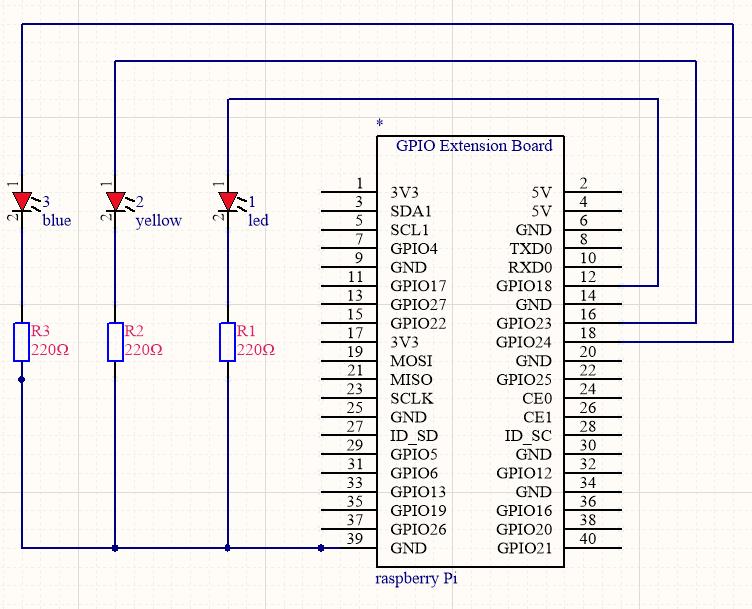Click the GPIO26 pin label

click(x=418, y=530)
